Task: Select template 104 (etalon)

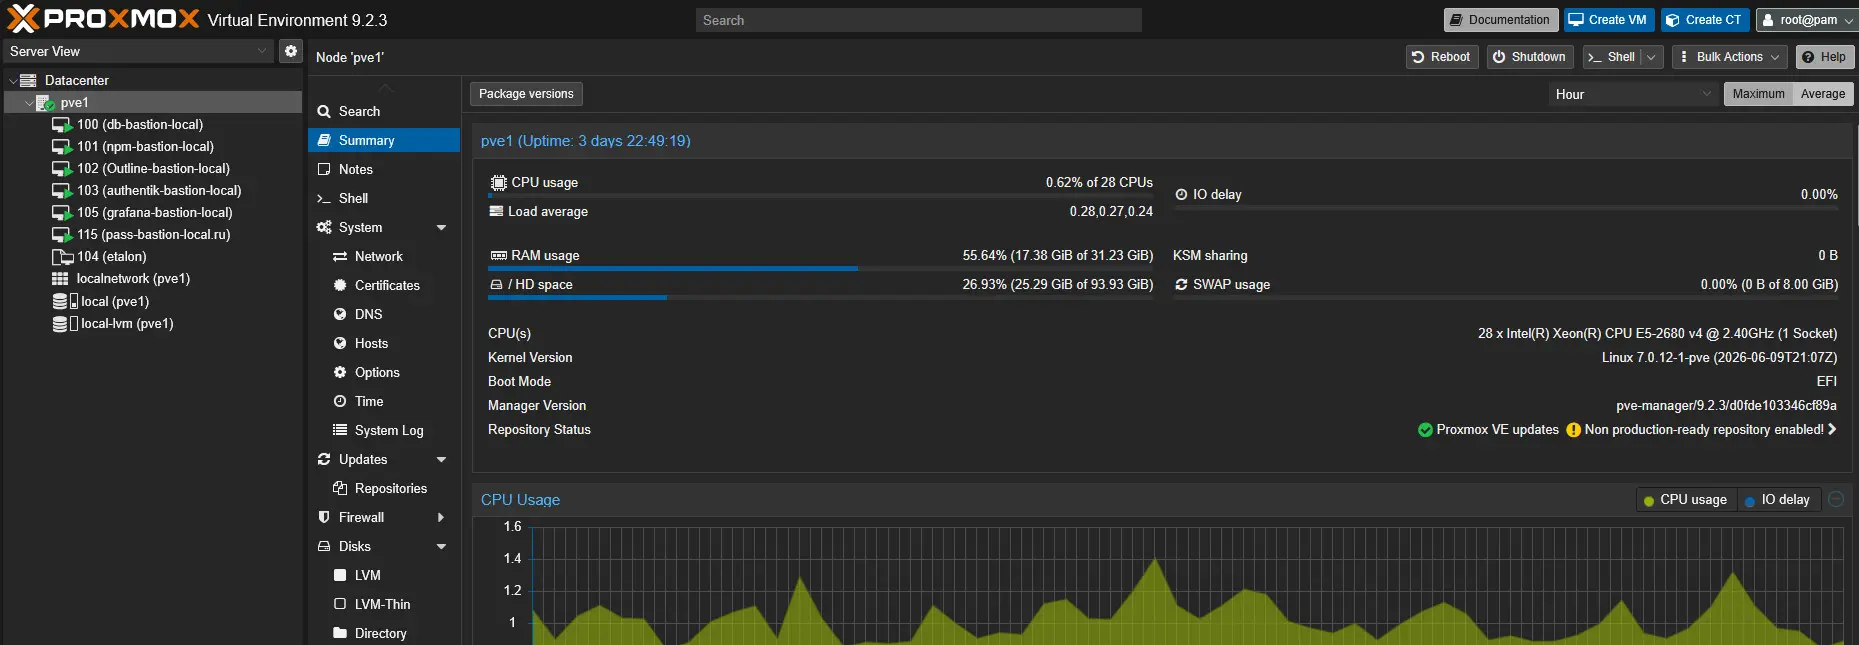Action: [x=111, y=256]
